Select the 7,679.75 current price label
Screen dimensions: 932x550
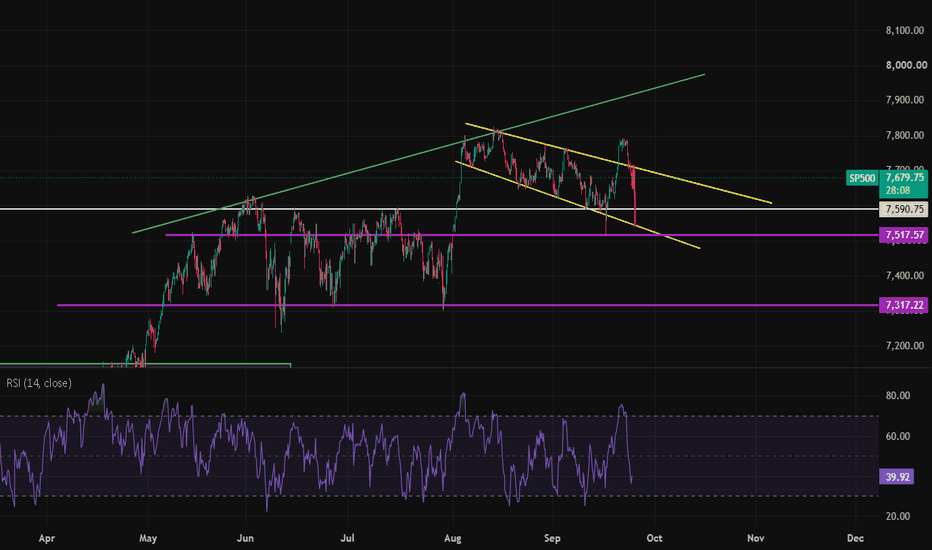pos(904,177)
